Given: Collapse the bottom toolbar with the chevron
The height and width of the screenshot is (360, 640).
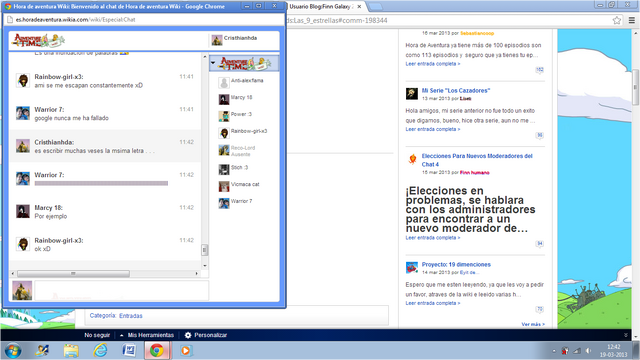Looking at the screenshot, I should pyautogui.click(x=626, y=335).
